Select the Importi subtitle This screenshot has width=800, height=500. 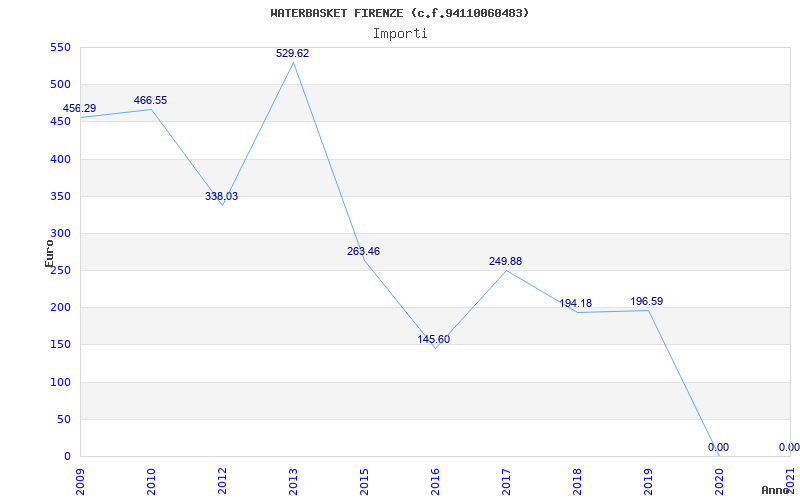point(399,34)
